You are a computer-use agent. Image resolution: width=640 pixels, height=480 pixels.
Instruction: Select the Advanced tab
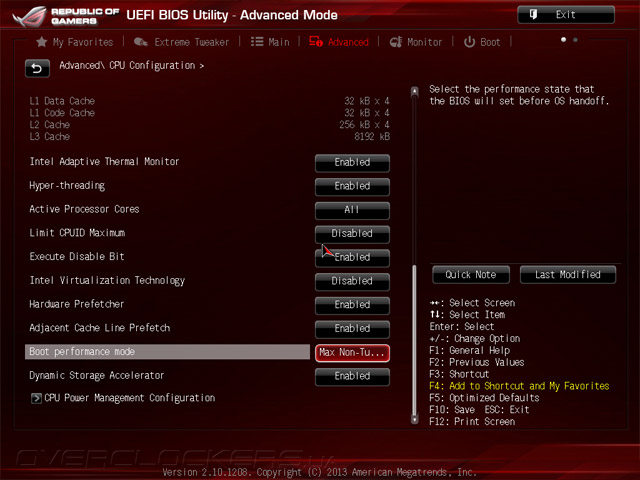pyautogui.click(x=339, y=42)
